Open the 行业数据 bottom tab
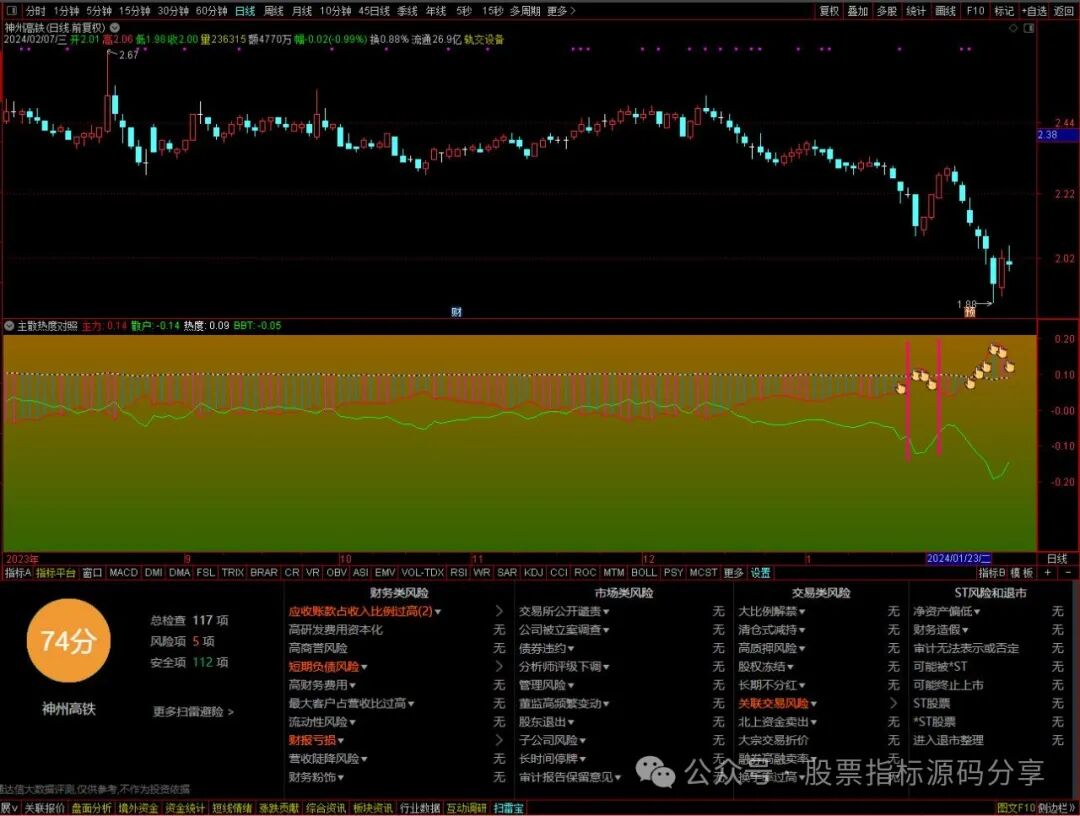The width and height of the screenshot is (1080, 816). pos(419,808)
